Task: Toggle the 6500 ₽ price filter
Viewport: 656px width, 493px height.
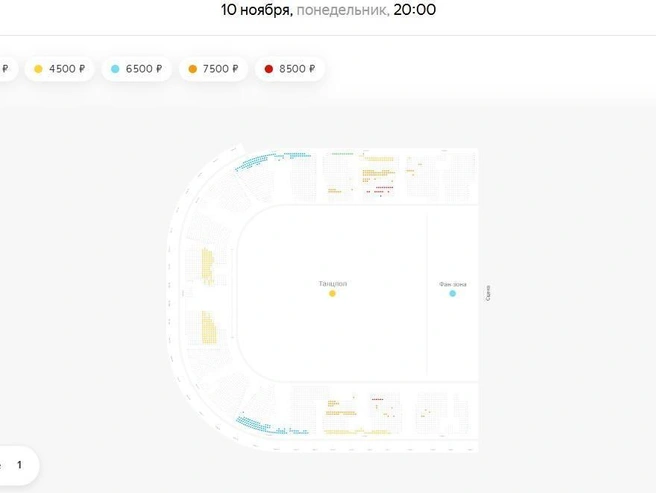Action: pyautogui.click(x=136, y=69)
